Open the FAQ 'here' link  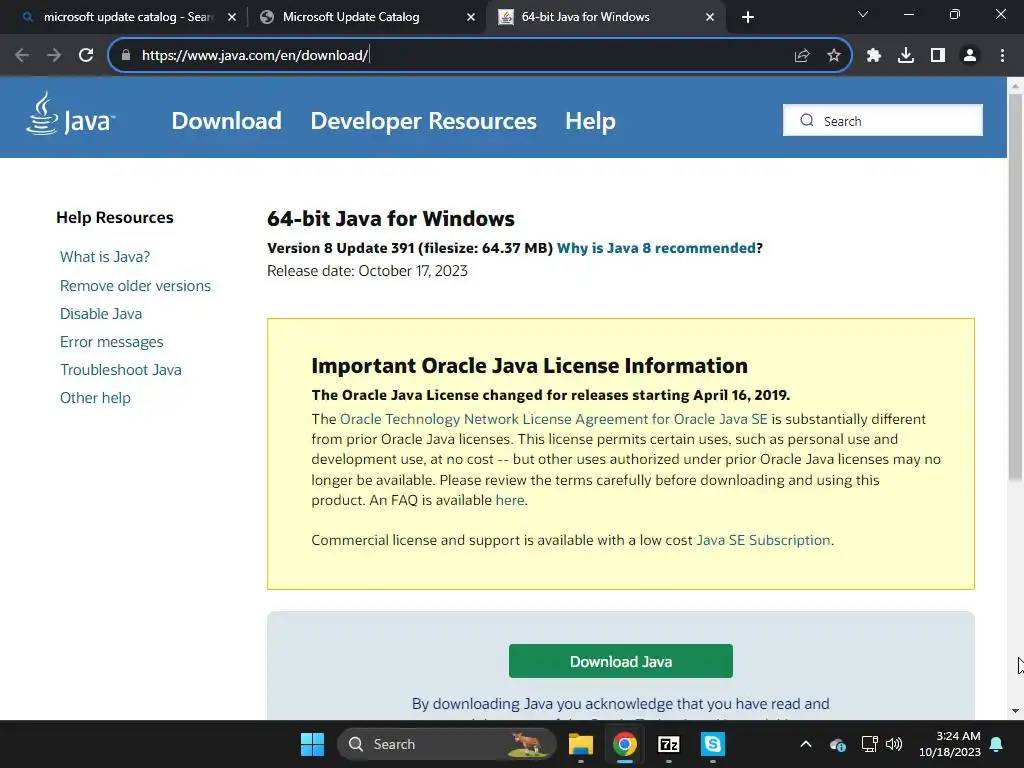[x=510, y=500]
